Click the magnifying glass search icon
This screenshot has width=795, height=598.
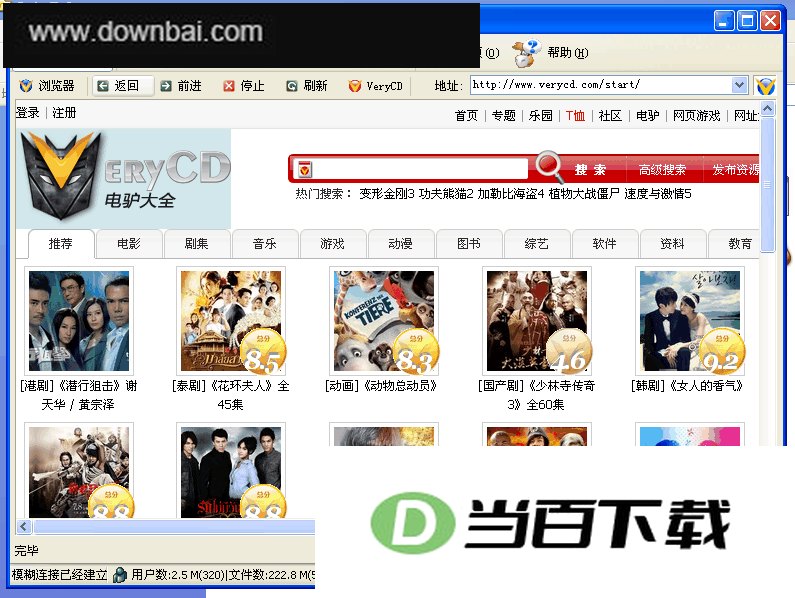pyautogui.click(x=550, y=166)
